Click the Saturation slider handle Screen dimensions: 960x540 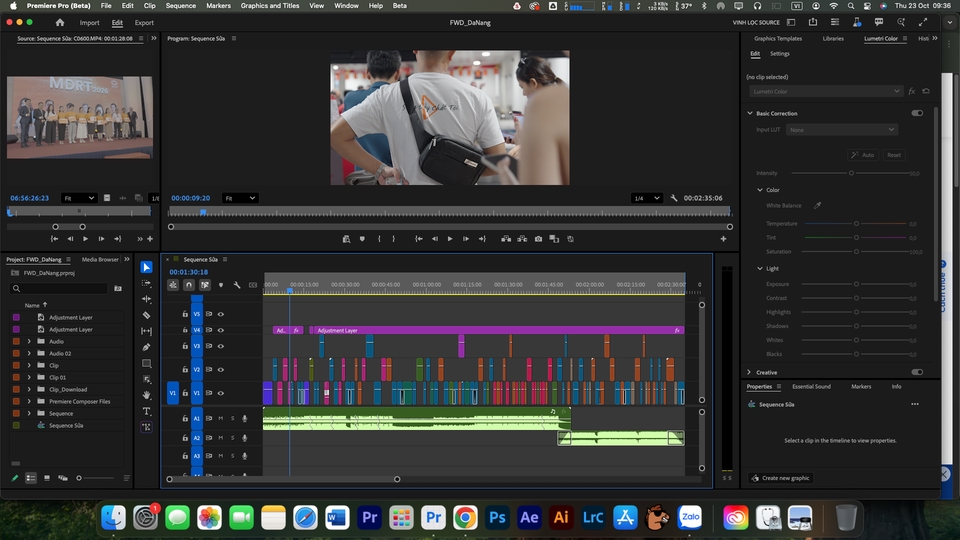point(856,252)
